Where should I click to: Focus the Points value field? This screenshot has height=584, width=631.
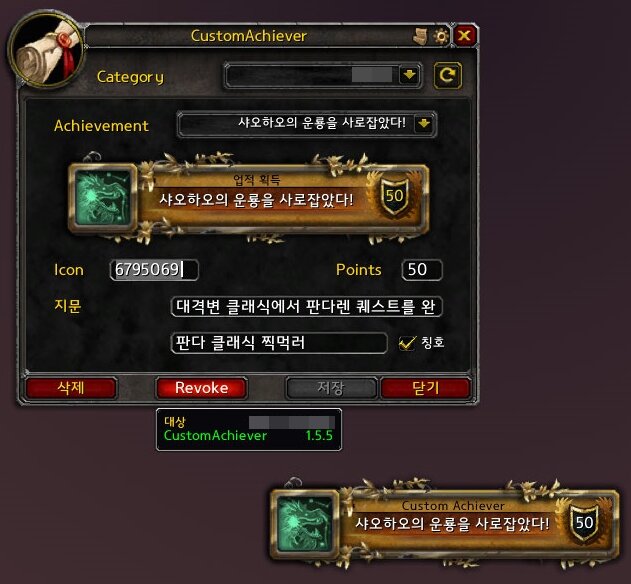pos(422,270)
